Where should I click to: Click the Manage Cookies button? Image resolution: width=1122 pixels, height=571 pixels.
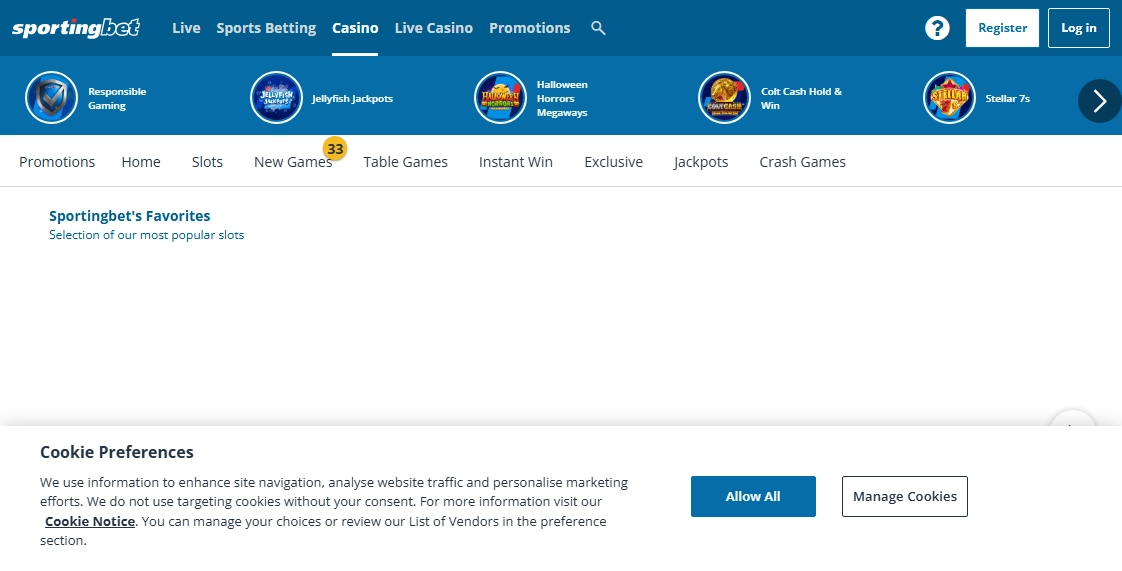pyautogui.click(x=904, y=496)
